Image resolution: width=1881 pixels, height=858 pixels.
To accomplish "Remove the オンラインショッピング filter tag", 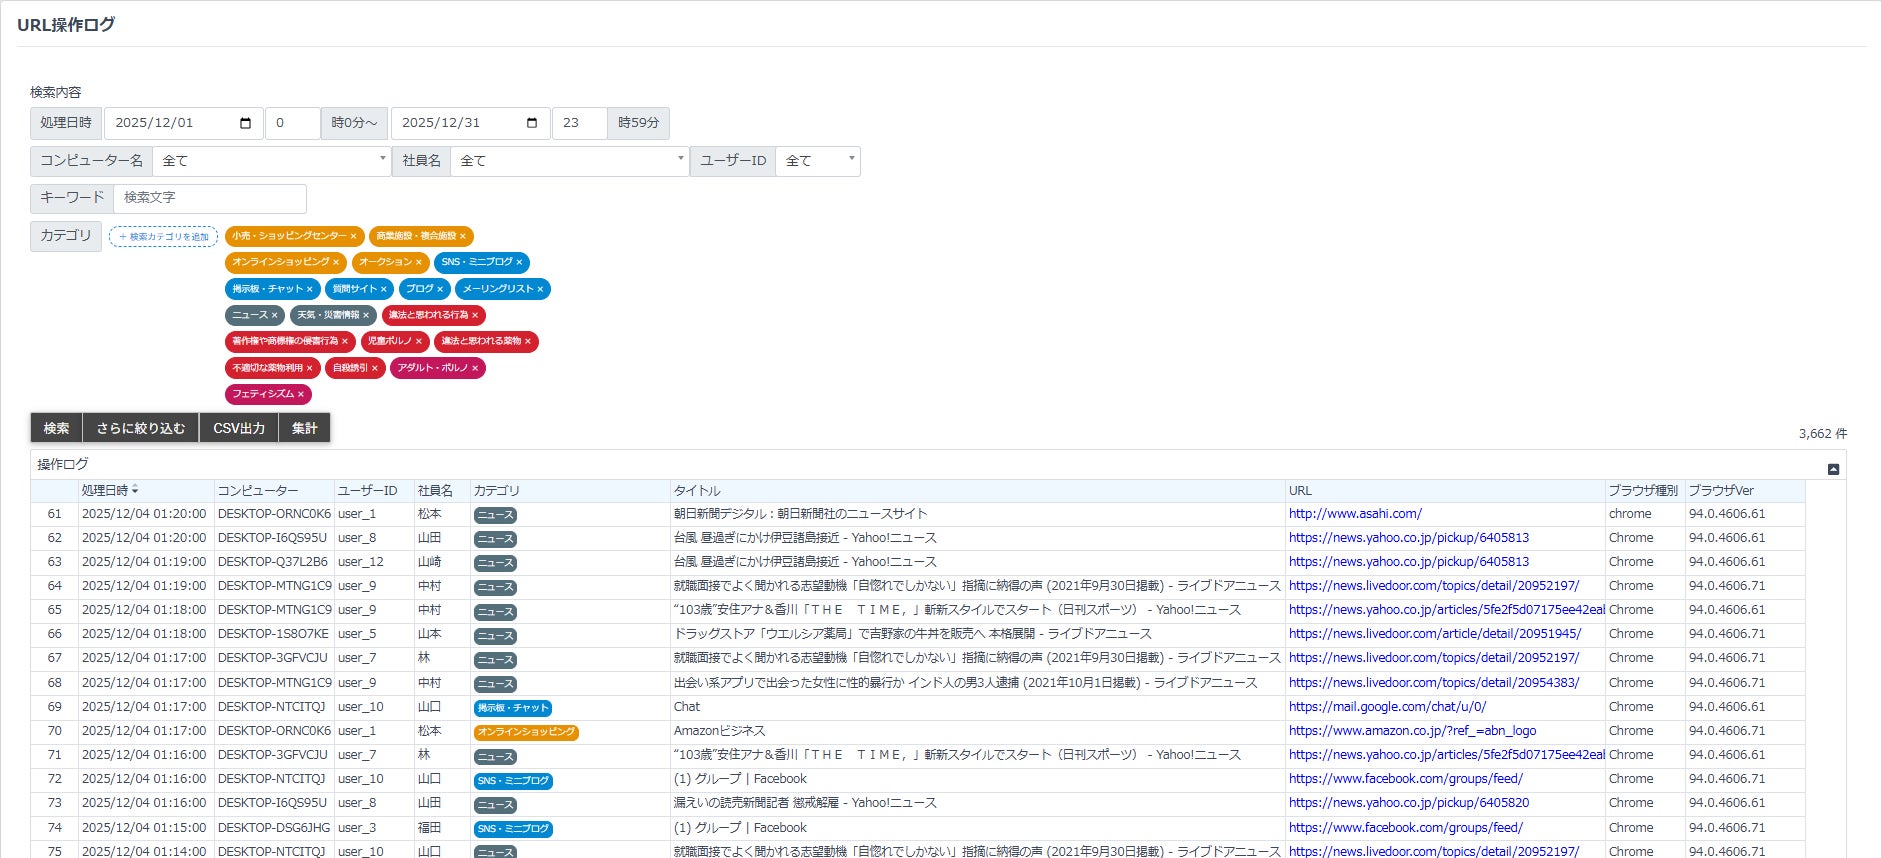I will pos(336,262).
